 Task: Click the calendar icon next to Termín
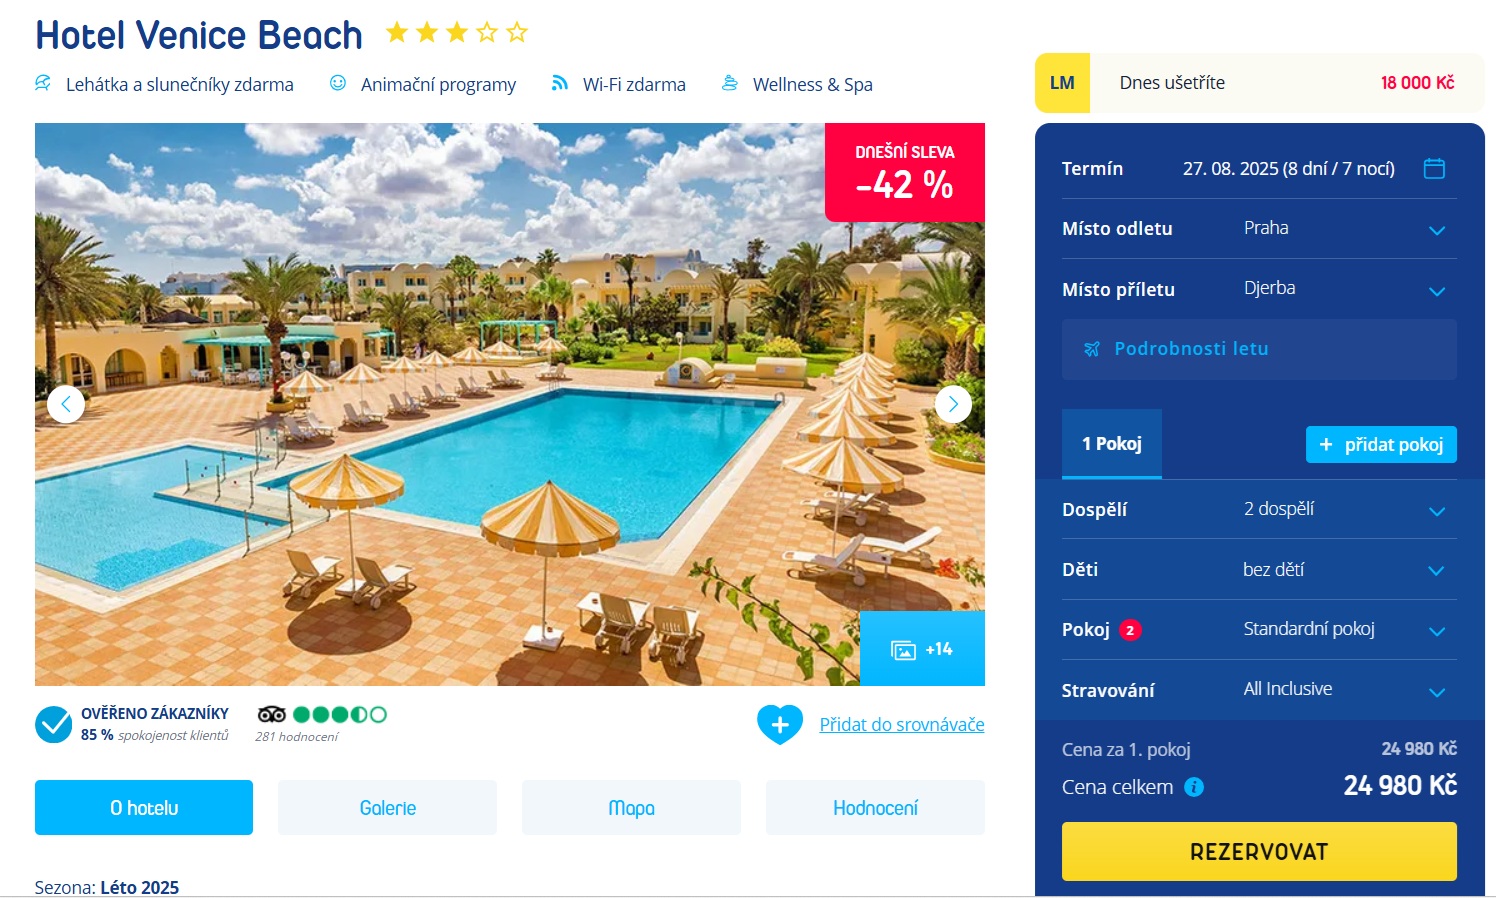[x=1434, y=168]
